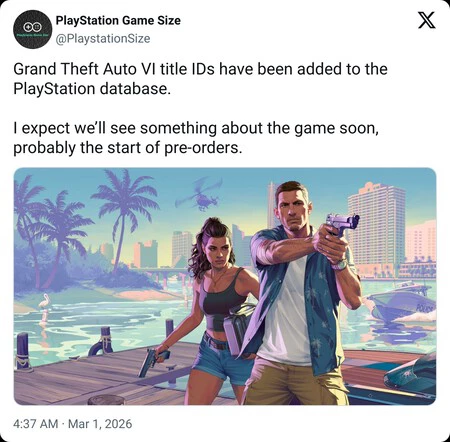
Task: Click the large palm tree in artwork
Action: (x=125, y=213)
